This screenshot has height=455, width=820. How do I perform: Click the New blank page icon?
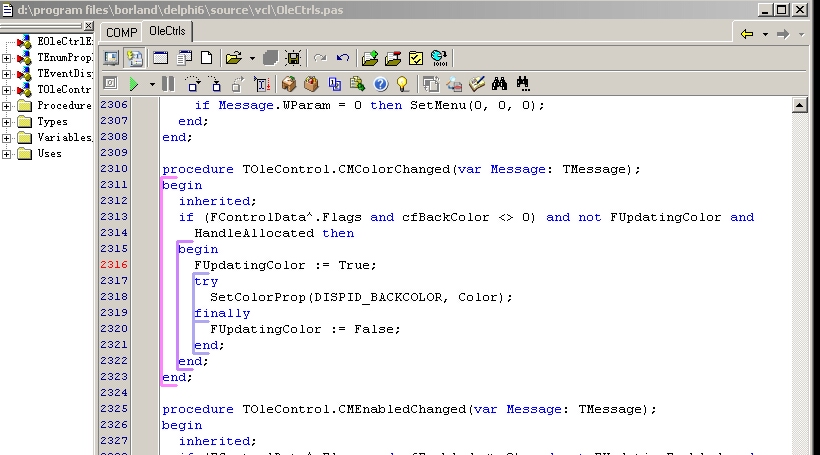click(x=207, y=58)
